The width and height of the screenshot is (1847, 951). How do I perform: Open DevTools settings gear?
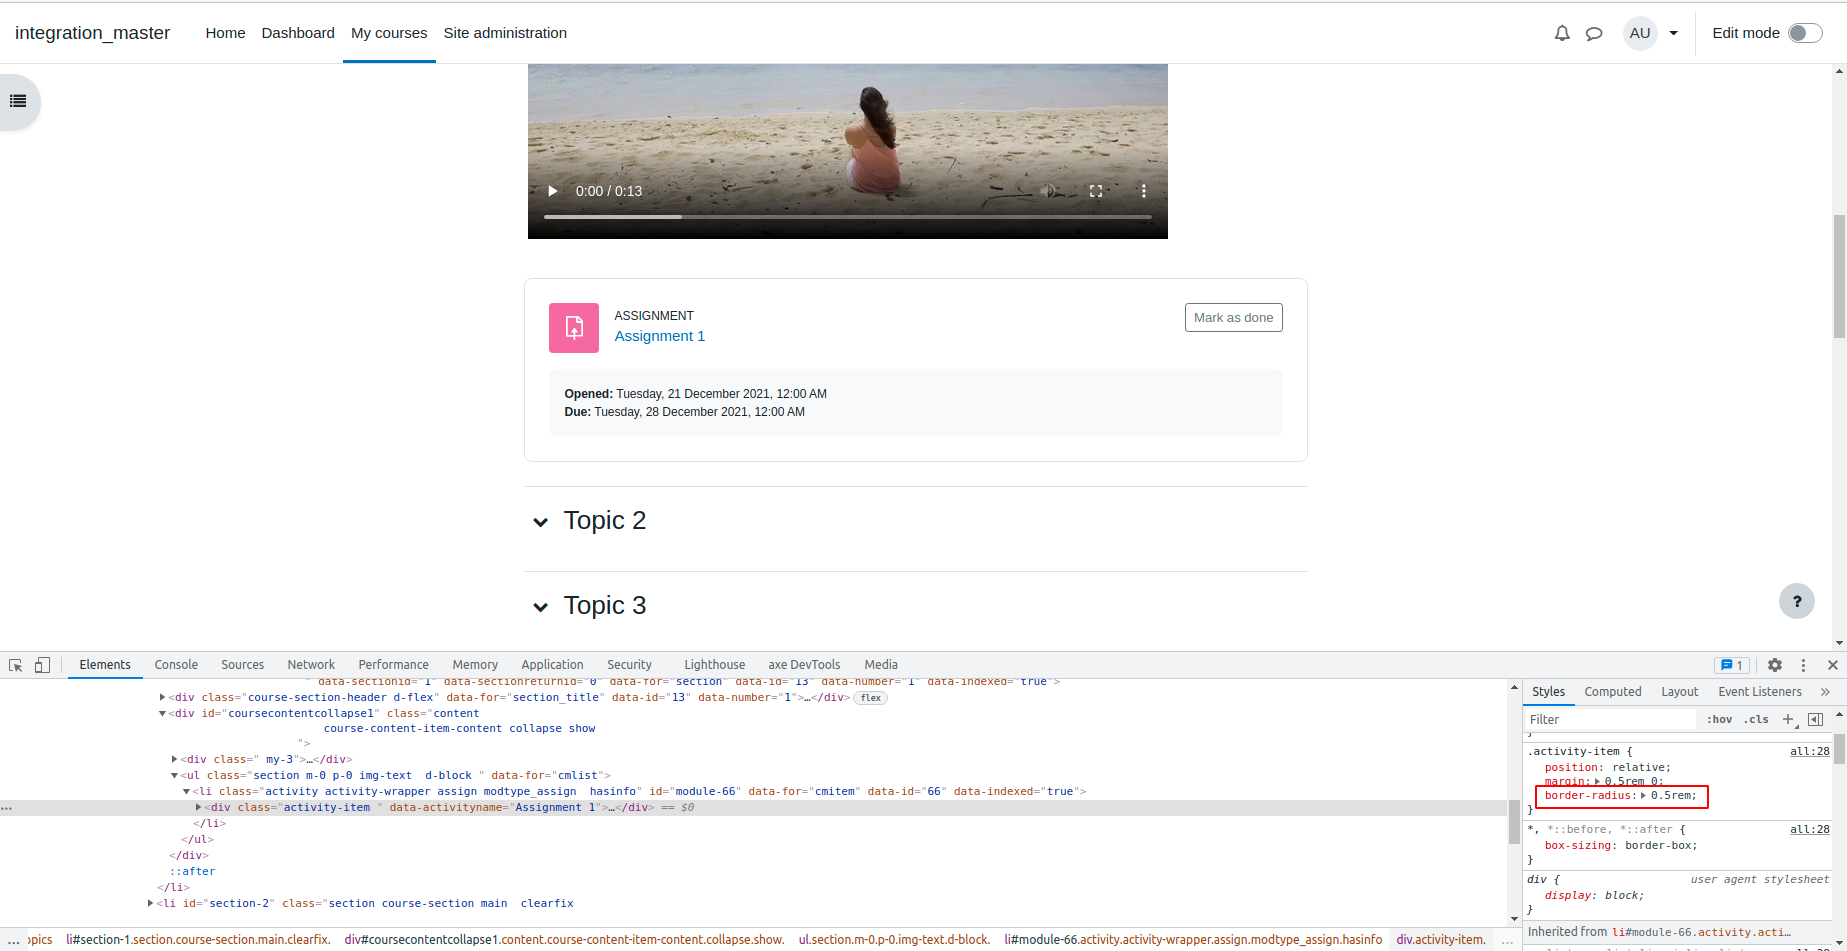point(1775,665)
